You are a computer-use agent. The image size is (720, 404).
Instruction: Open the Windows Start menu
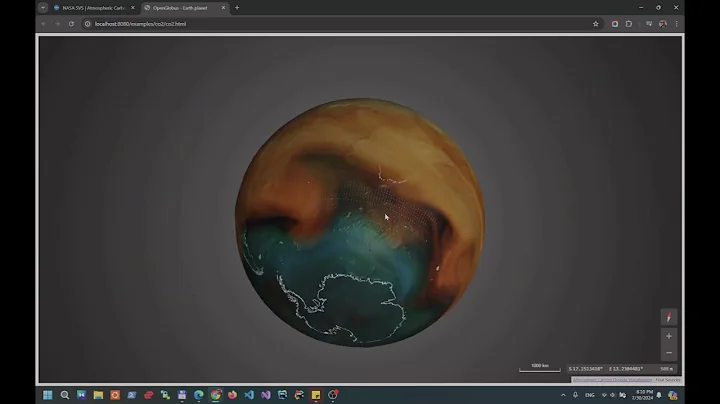coord(48,395)
